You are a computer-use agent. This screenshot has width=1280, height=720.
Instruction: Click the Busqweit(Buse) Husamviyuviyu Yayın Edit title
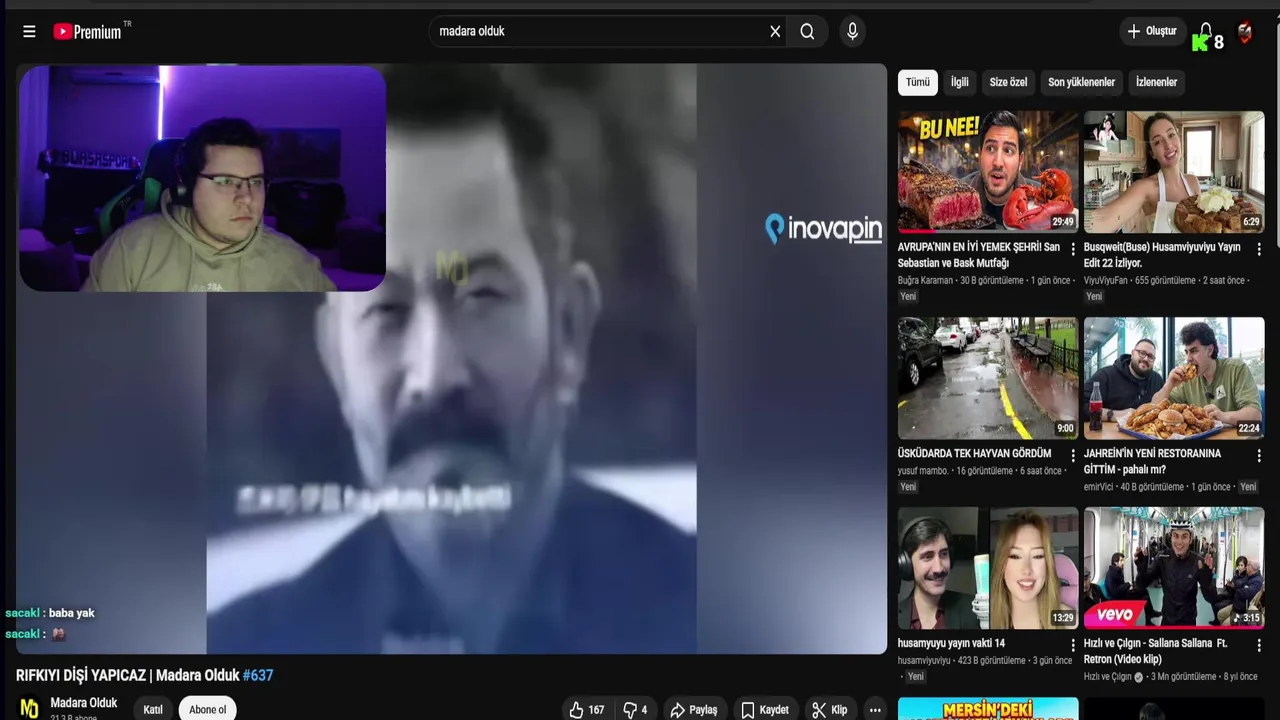(x=1162, y=255)
